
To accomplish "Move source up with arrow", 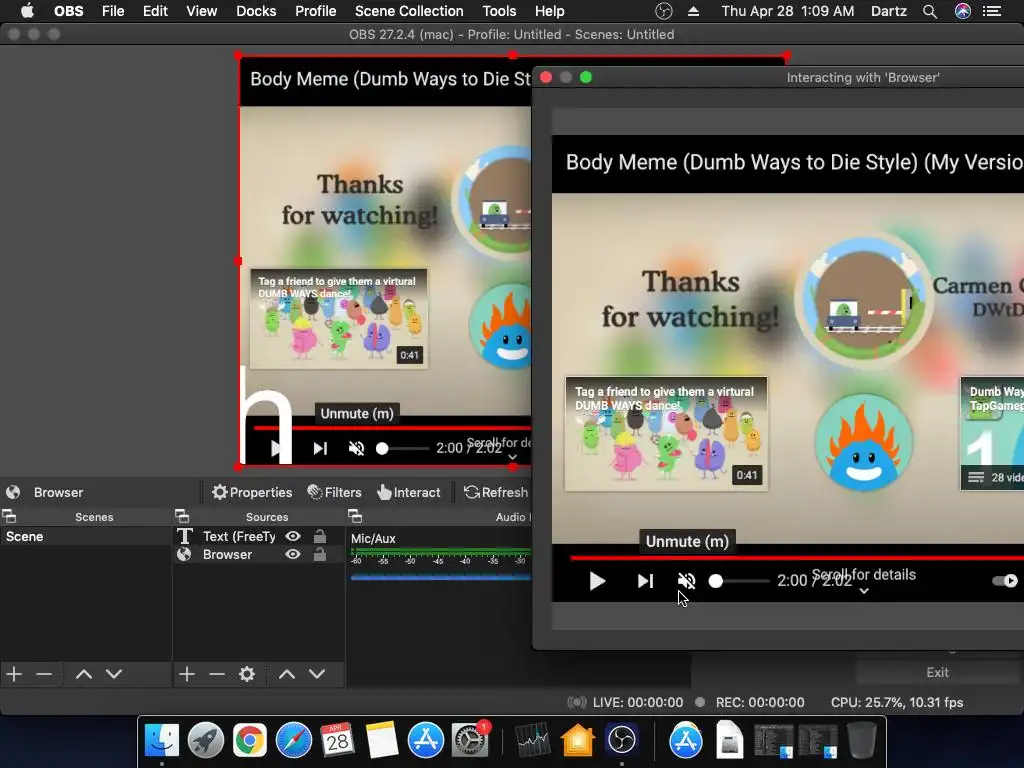I will click(287, 674).
